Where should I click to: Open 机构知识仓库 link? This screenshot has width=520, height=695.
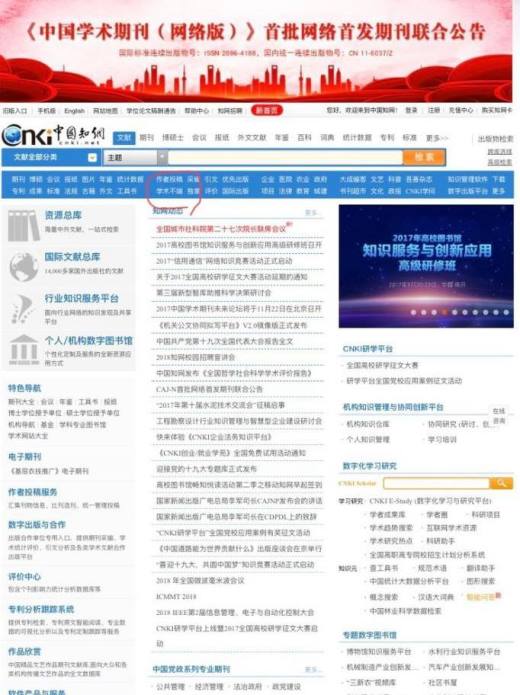368,424
